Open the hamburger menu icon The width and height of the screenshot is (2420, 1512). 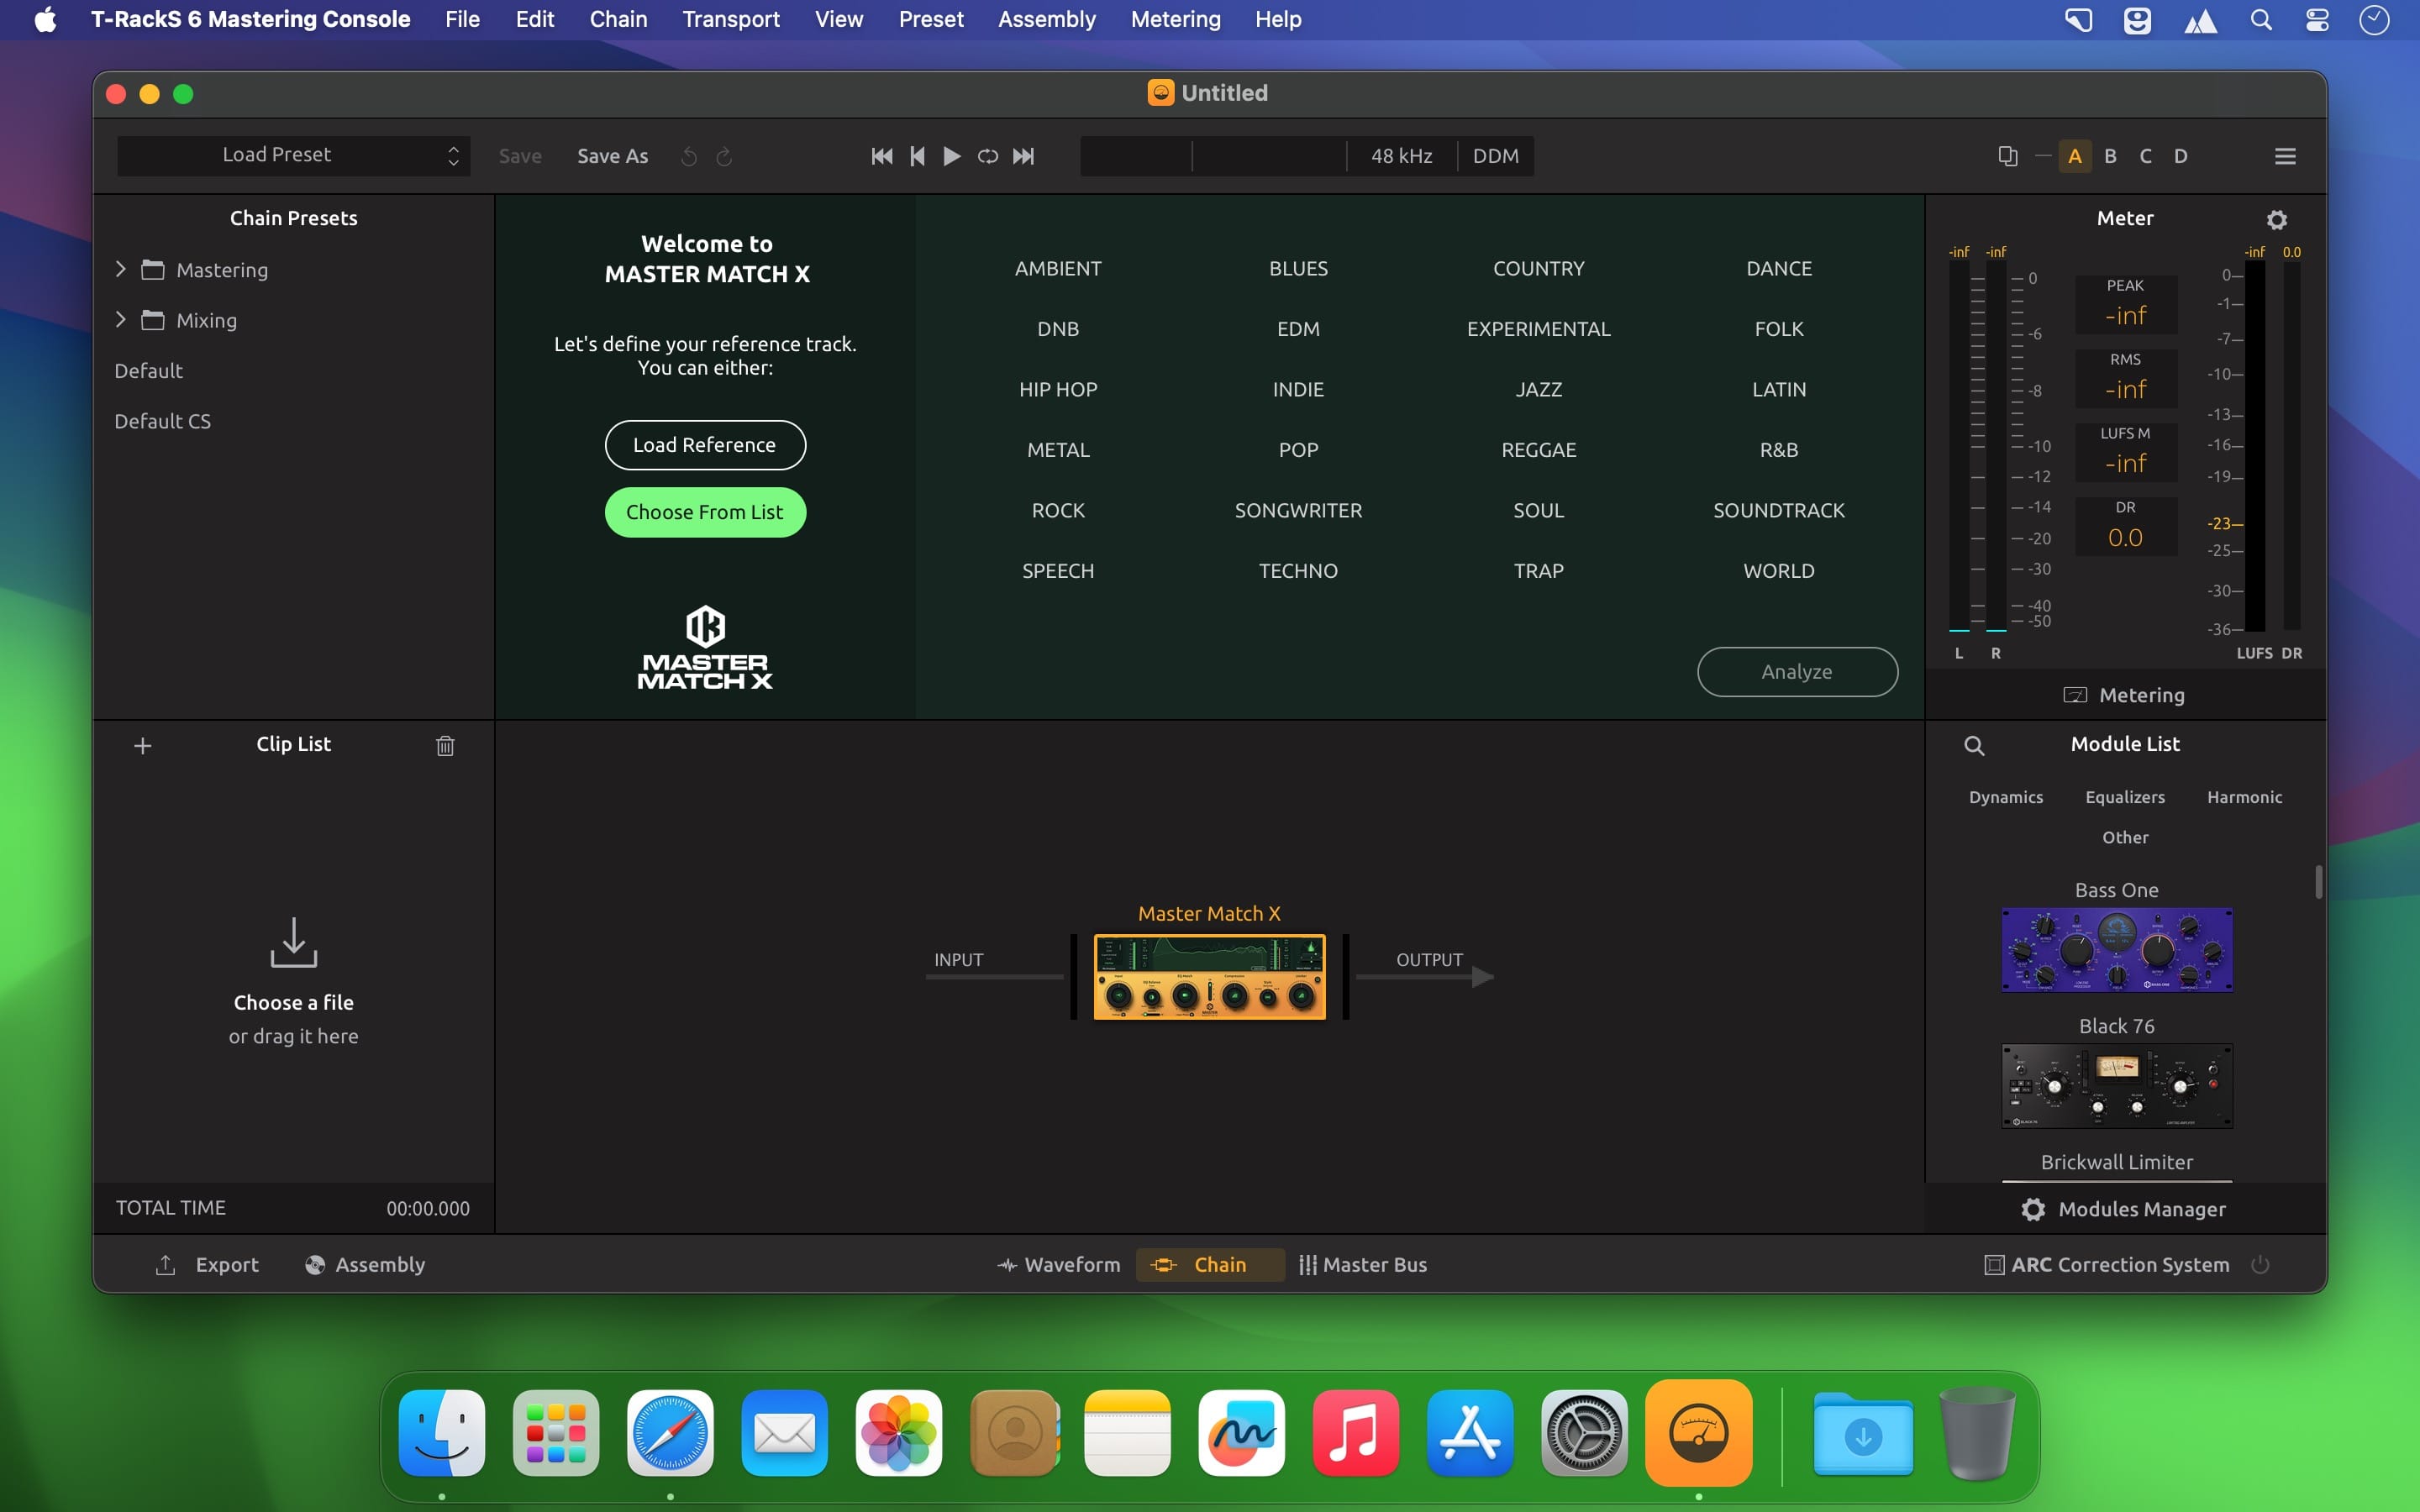(2285, 156)
